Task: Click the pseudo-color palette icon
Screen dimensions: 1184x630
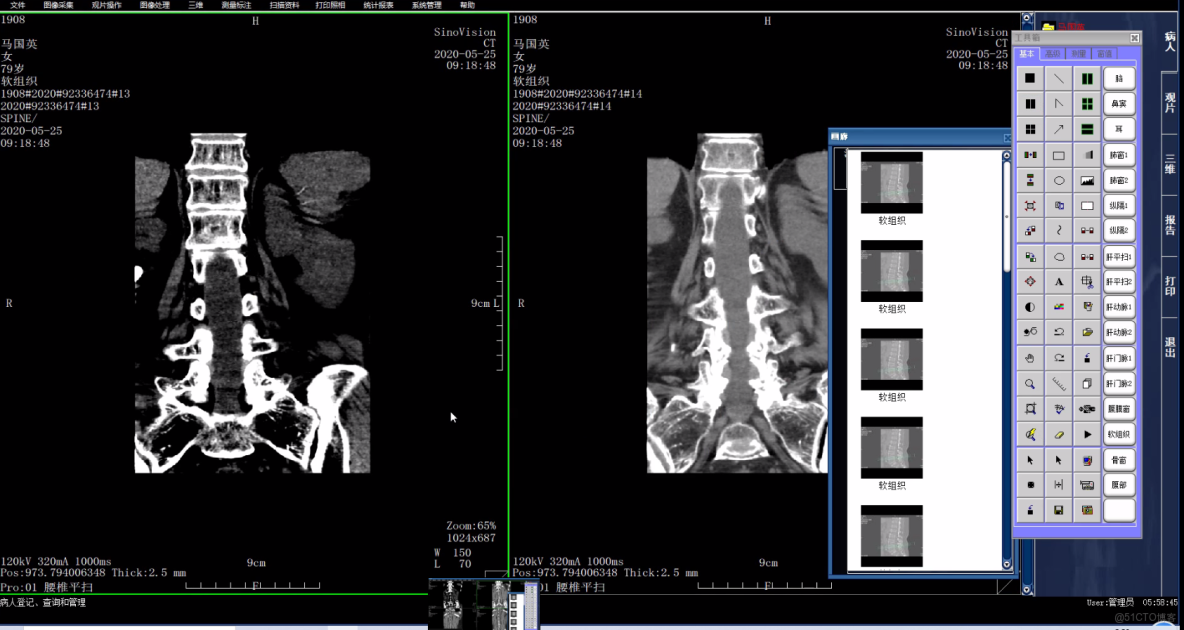Action: [1059, 307]
